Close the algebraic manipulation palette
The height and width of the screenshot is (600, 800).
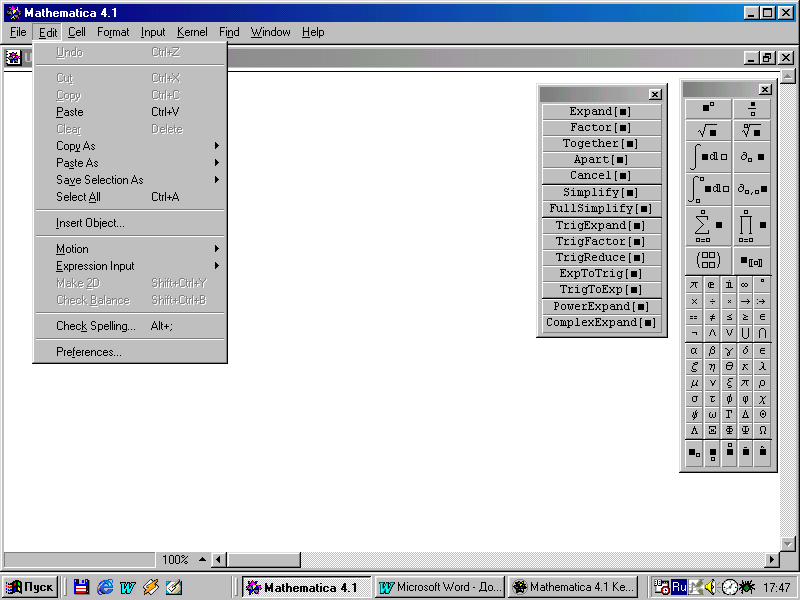click(x=655, y=94)
